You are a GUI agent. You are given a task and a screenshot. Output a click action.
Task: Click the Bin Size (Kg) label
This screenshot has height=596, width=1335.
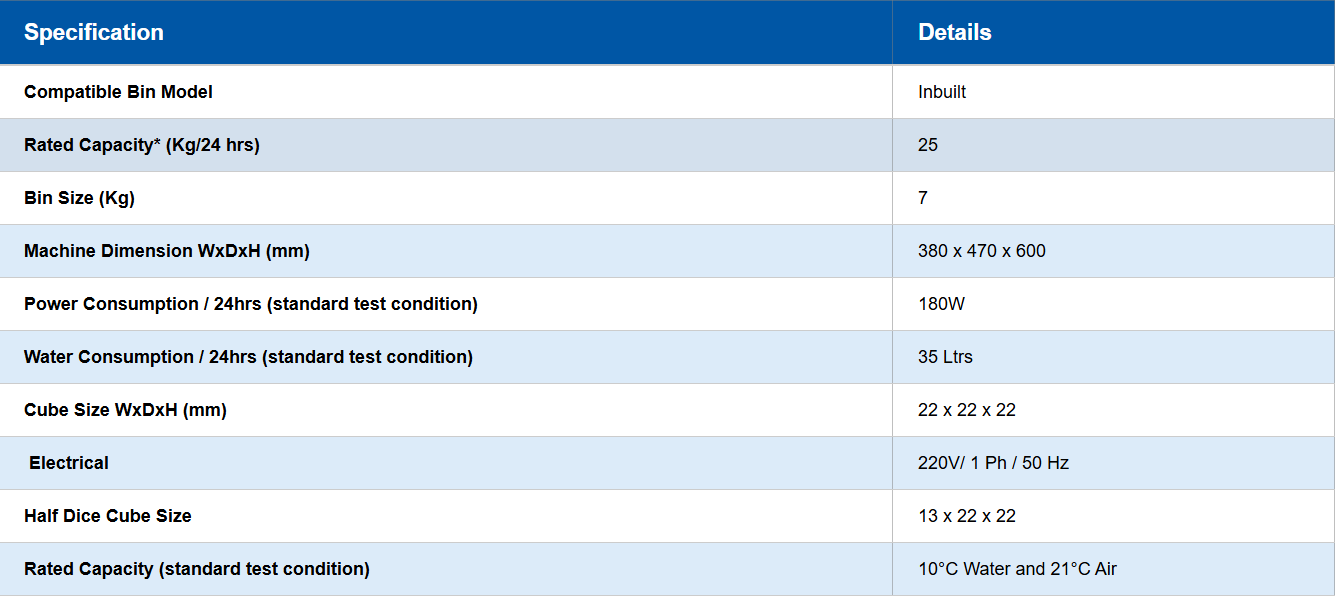(79, 198)
